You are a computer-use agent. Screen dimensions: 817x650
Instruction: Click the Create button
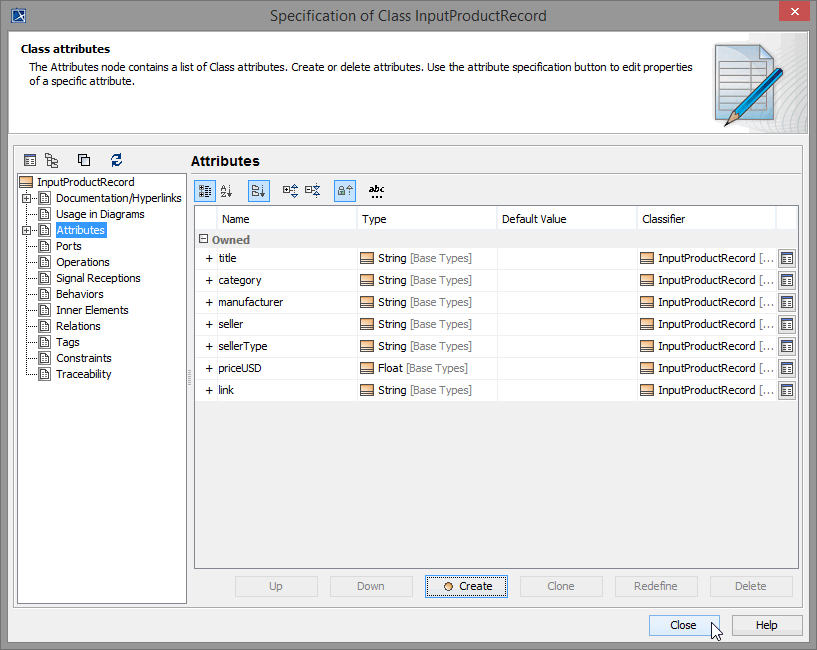point(467,586)
